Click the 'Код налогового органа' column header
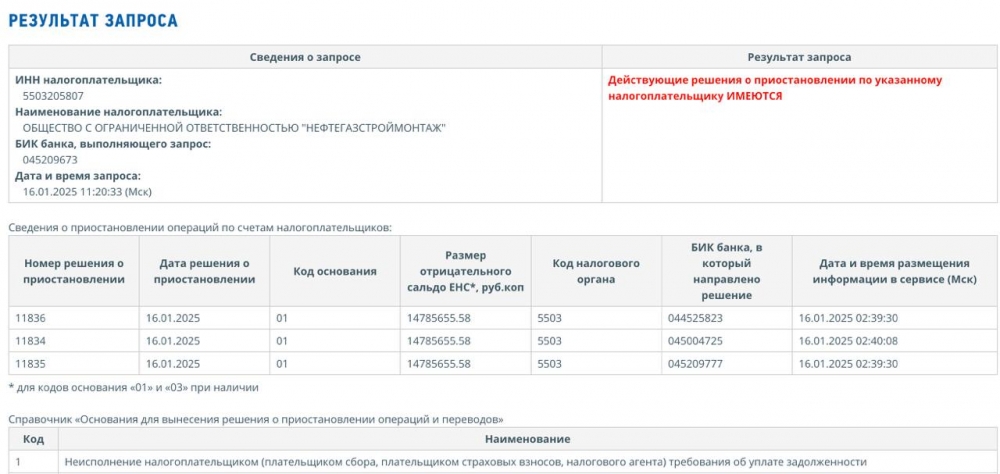The image size is (1000, 474). [596, 271]
